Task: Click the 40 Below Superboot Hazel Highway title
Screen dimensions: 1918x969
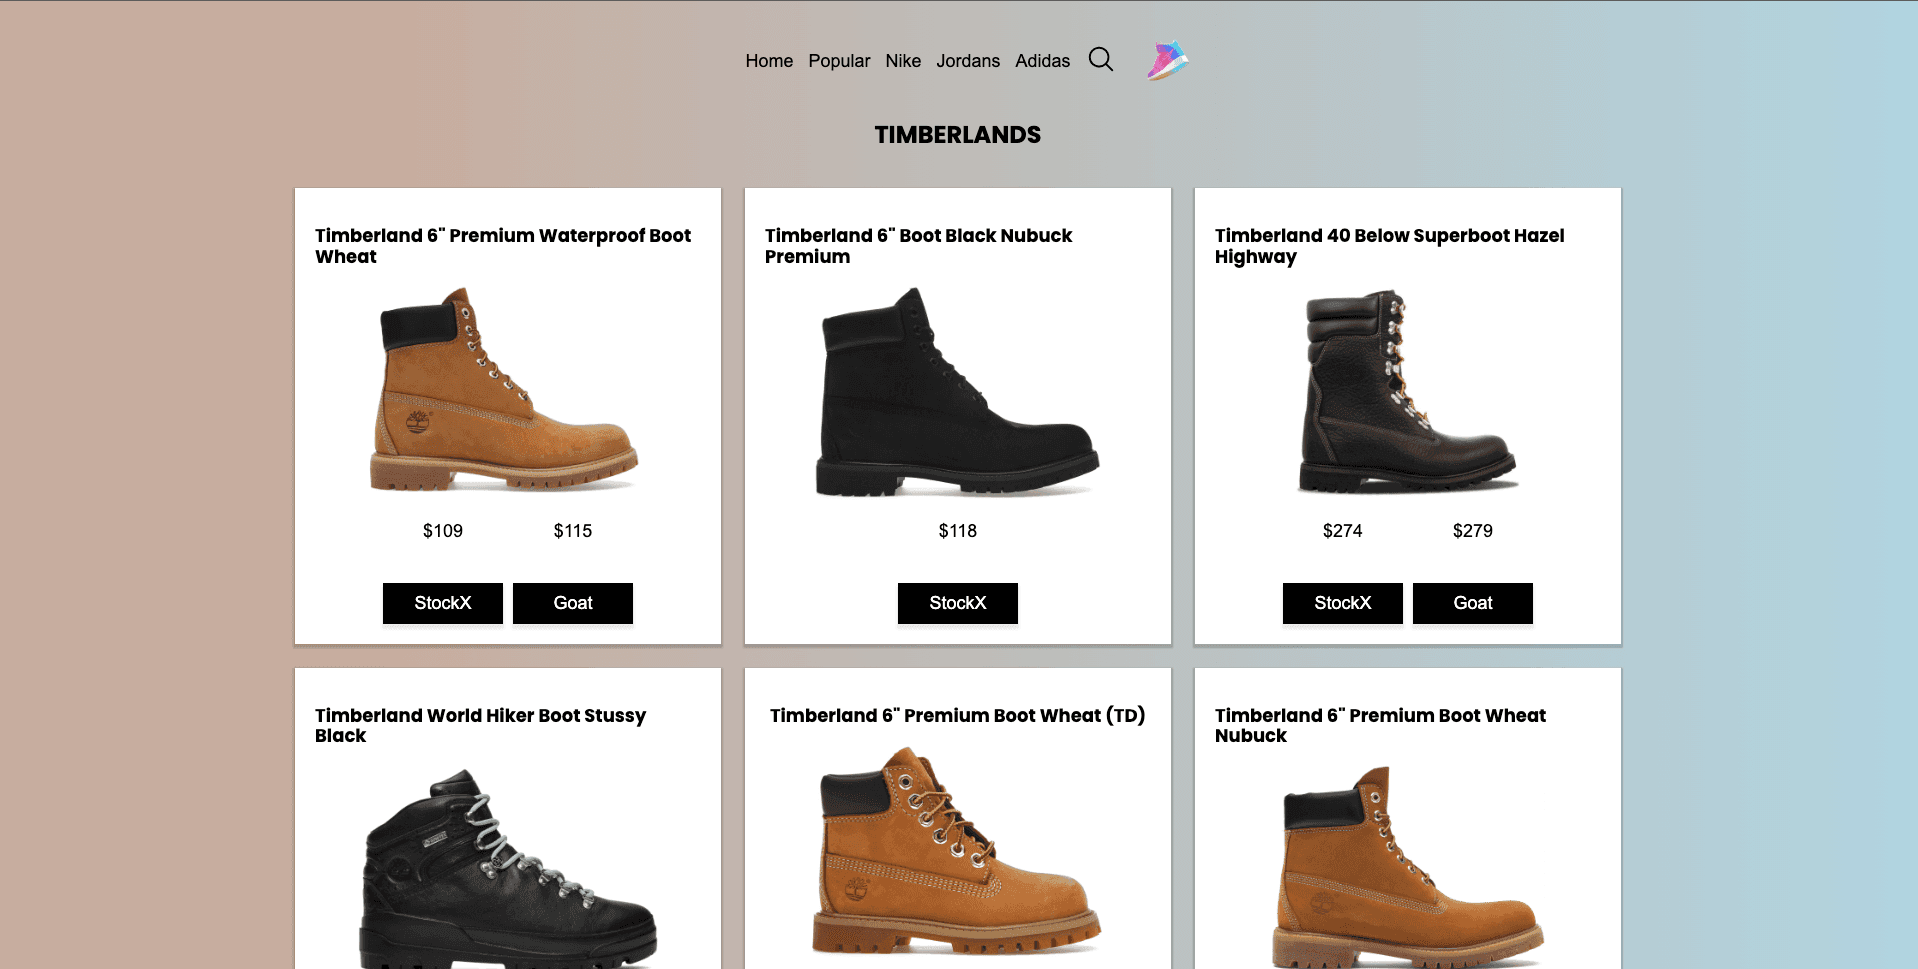Action: [1389, 246]
